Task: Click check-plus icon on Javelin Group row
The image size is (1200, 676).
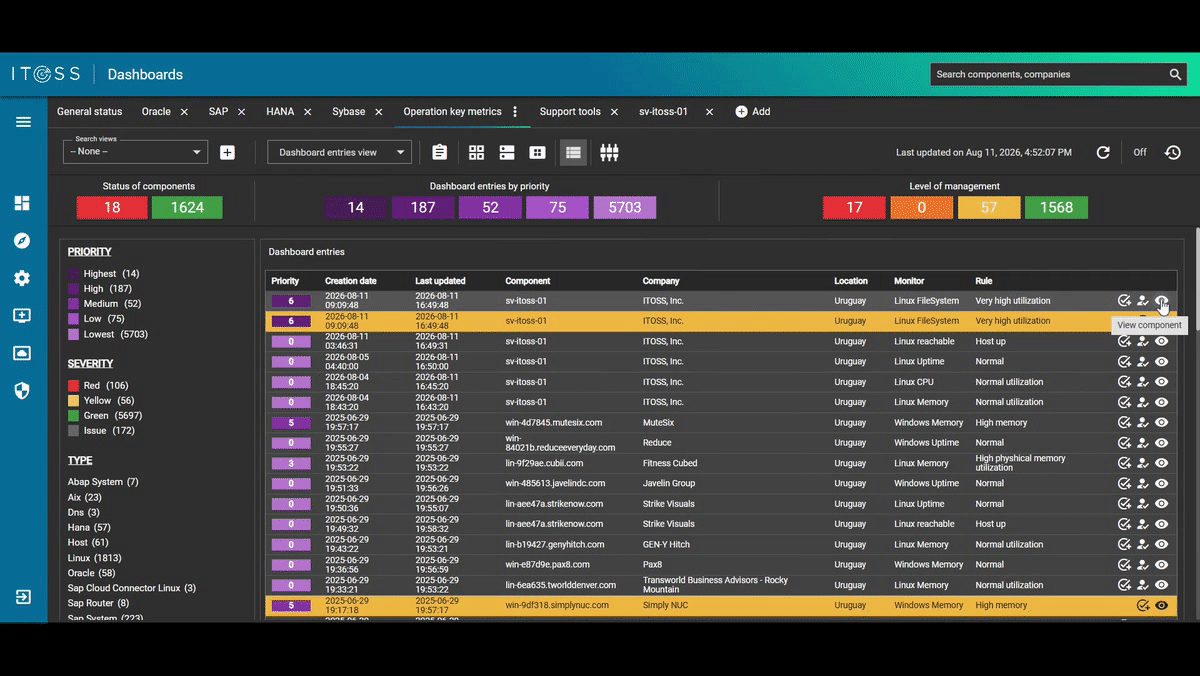Action: point(1124,484)
